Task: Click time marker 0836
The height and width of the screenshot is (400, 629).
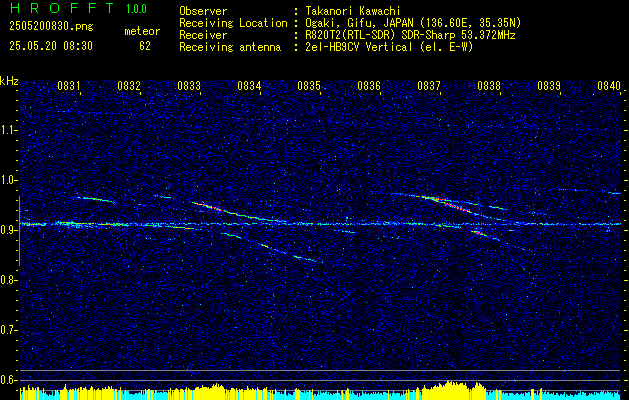Action: pos(369,86)
